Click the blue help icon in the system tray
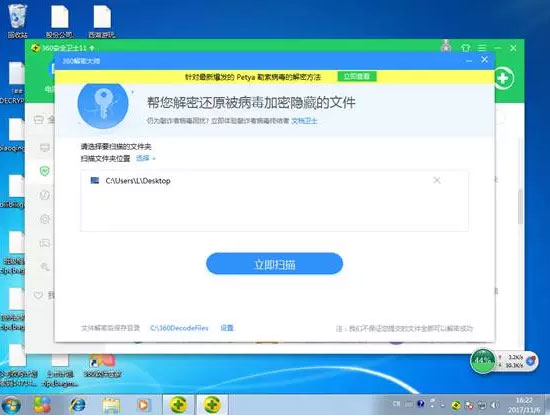This screenshot has width=550, height=416. click(x=421, y=404)
